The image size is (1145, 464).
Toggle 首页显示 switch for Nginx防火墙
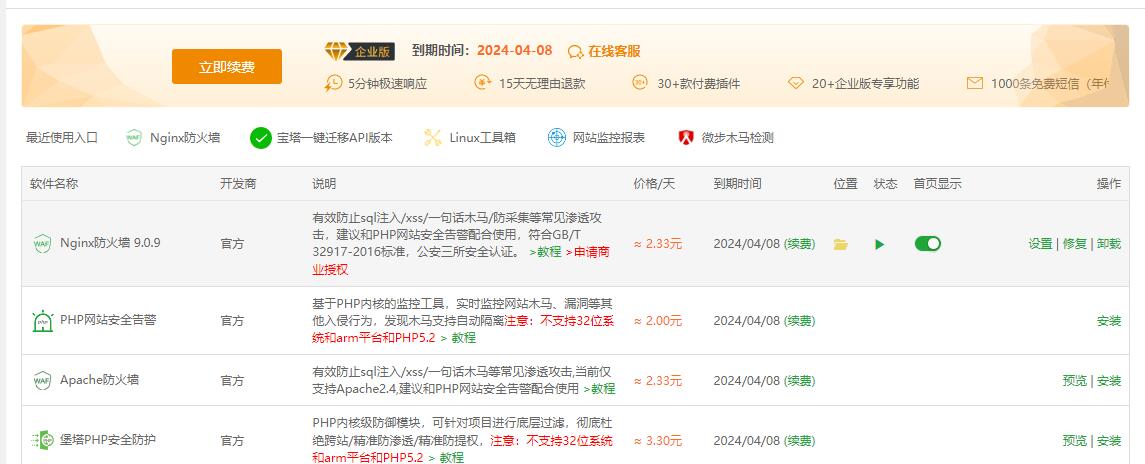pos(928,244)
